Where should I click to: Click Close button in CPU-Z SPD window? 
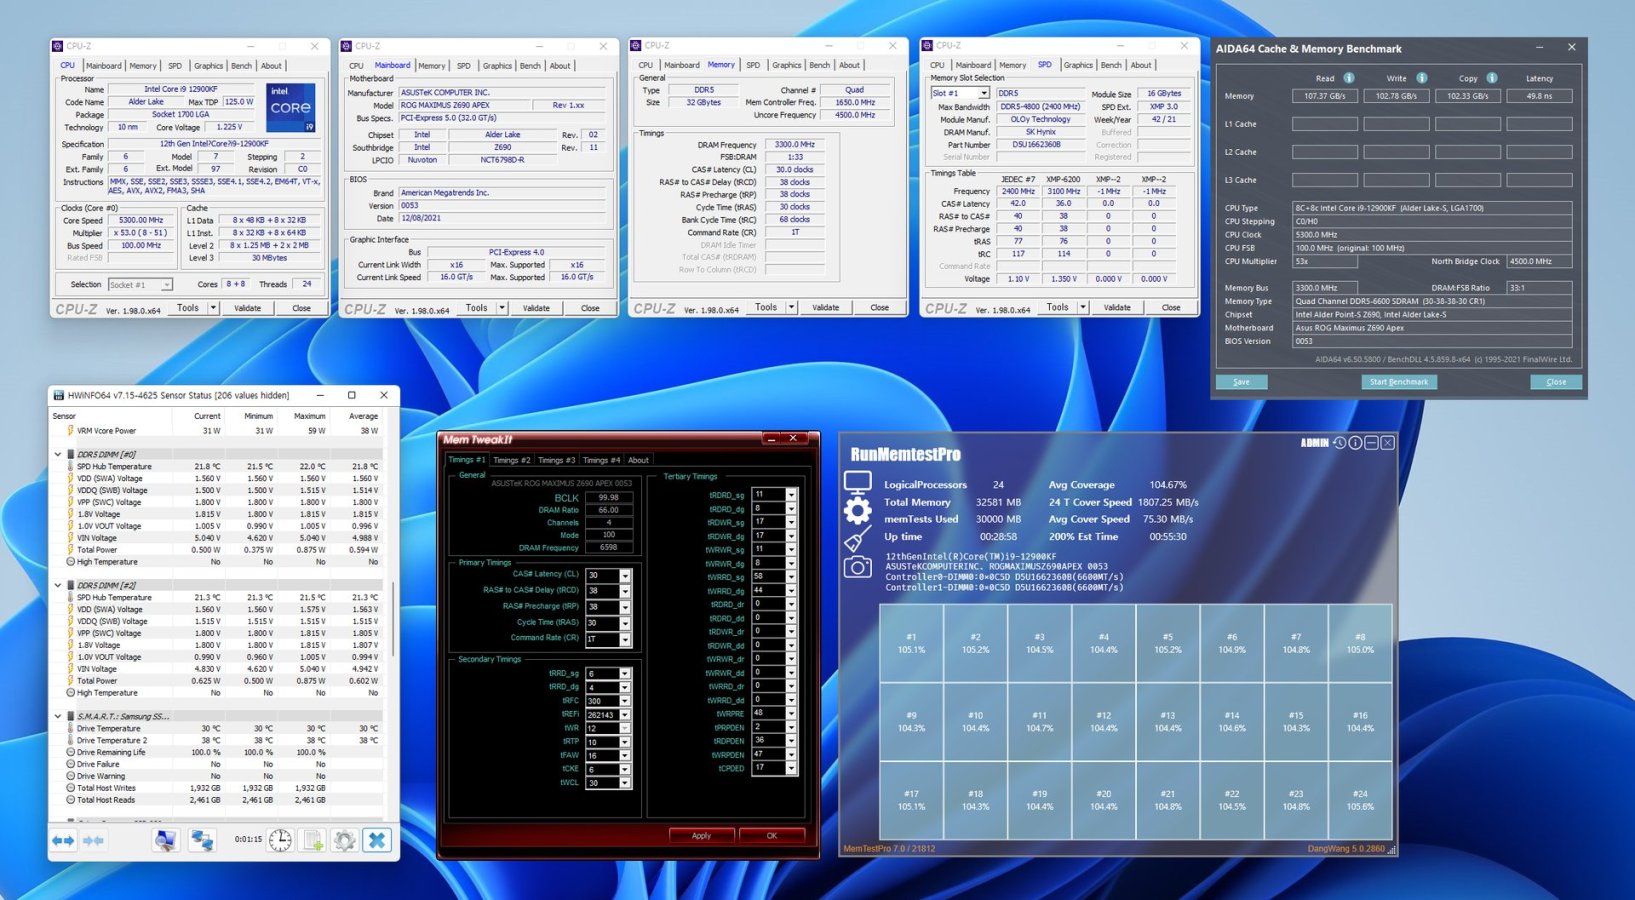coord(1171,308)
